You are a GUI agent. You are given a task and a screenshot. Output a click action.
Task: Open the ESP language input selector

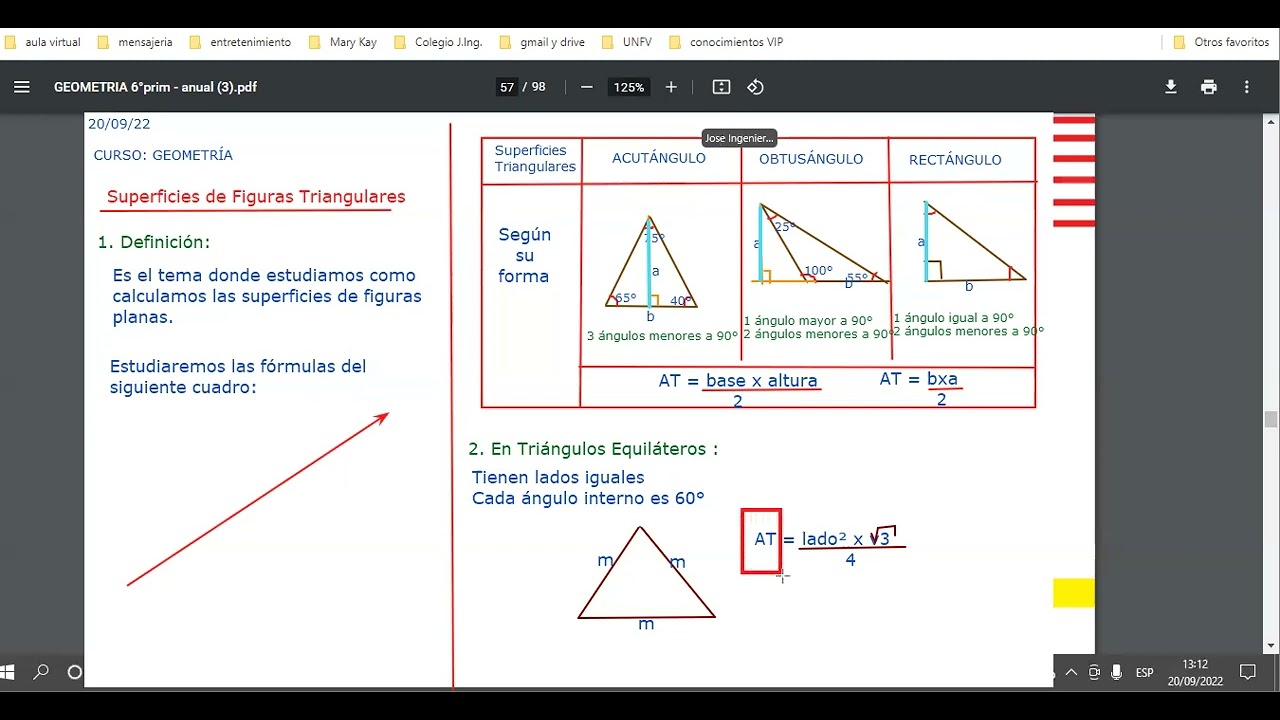pyautogui.click(x=1144, y=673)
